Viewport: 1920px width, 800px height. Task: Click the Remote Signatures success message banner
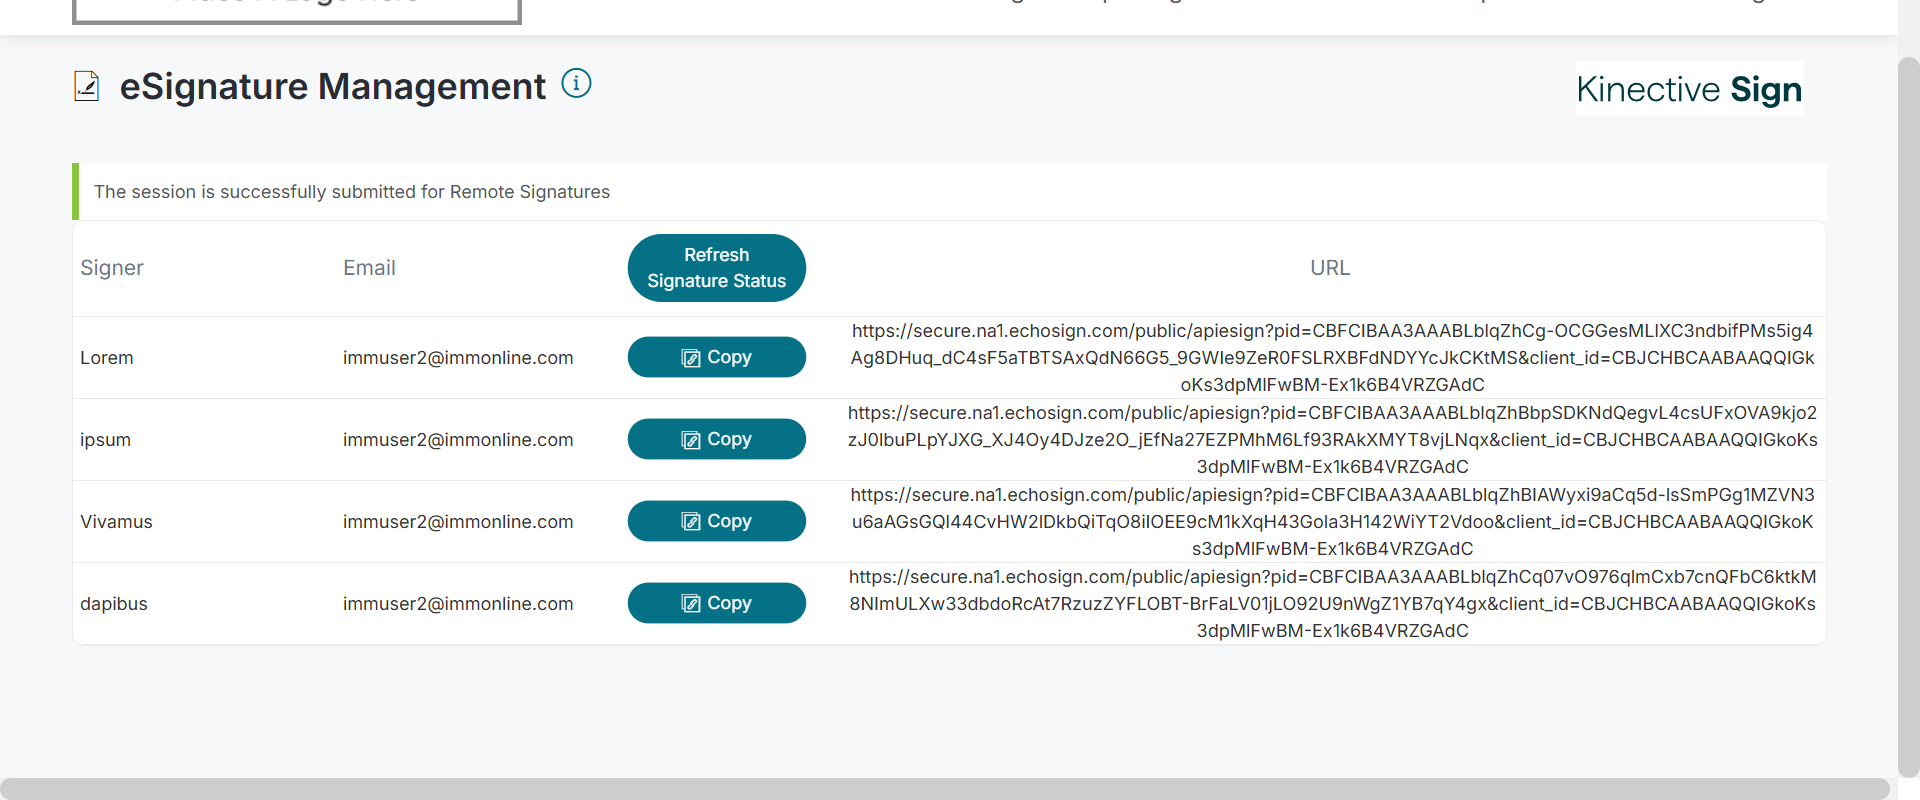pos(352,192)
